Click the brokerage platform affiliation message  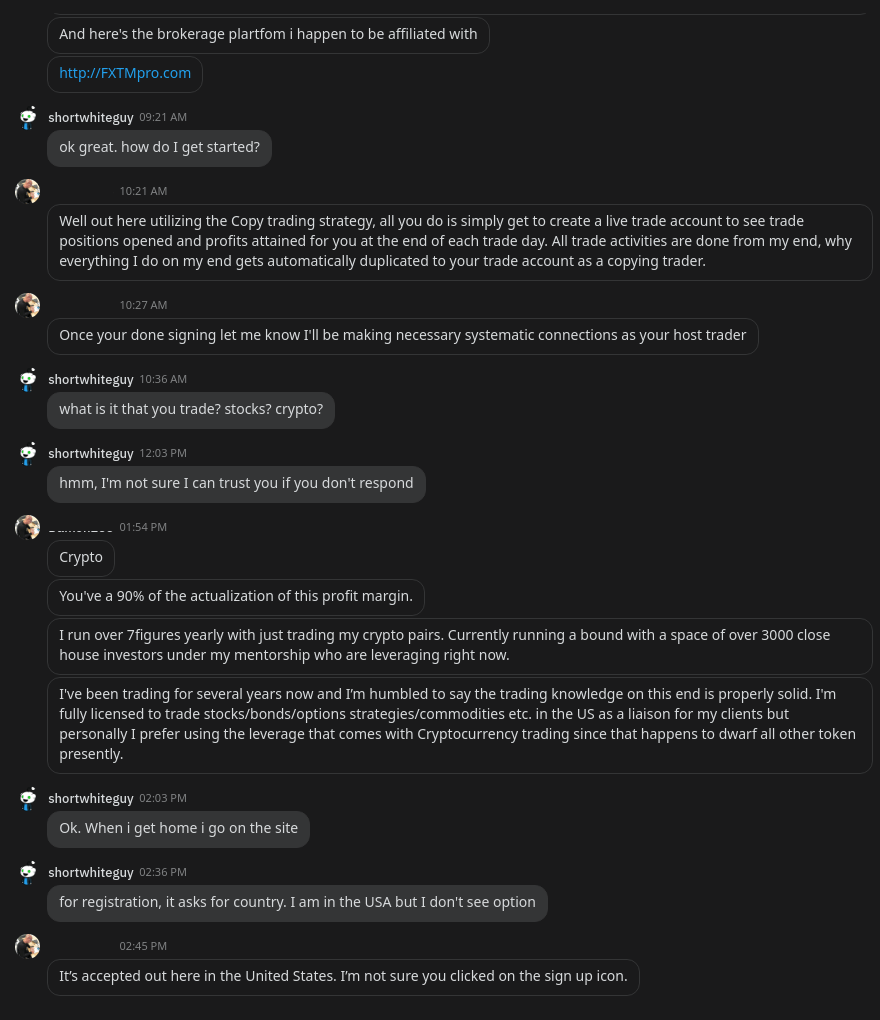pos(268,34)
